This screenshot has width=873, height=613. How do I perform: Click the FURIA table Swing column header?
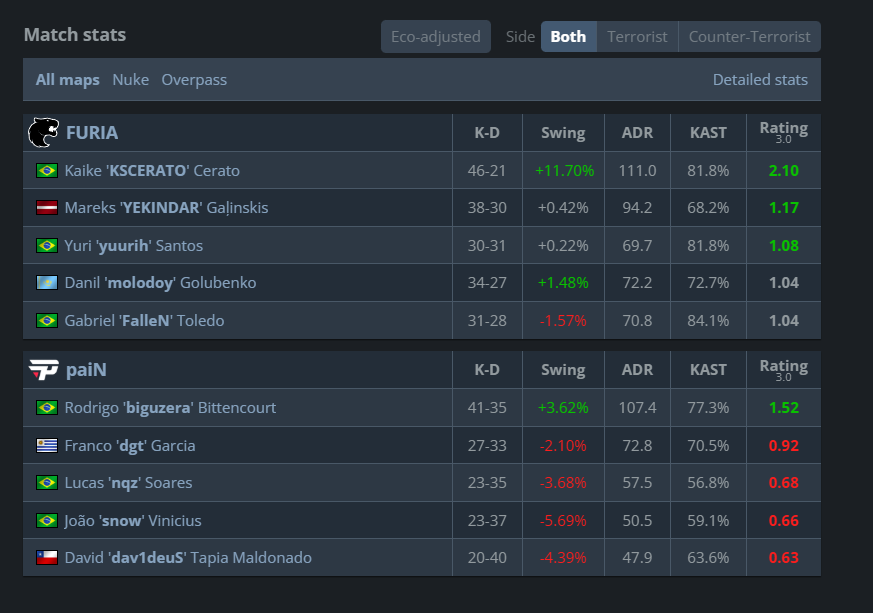[x=563, y=133]
